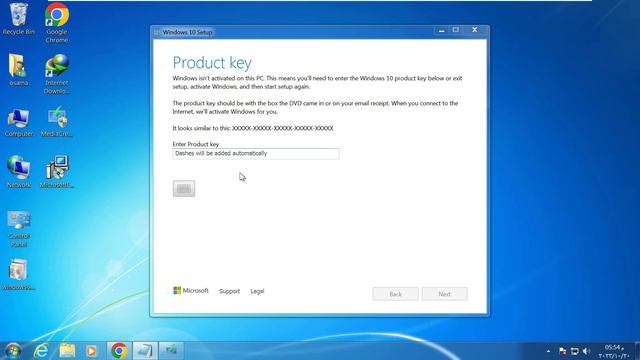
Task: Select the Computer desktop icon
Action: [18, 122]
